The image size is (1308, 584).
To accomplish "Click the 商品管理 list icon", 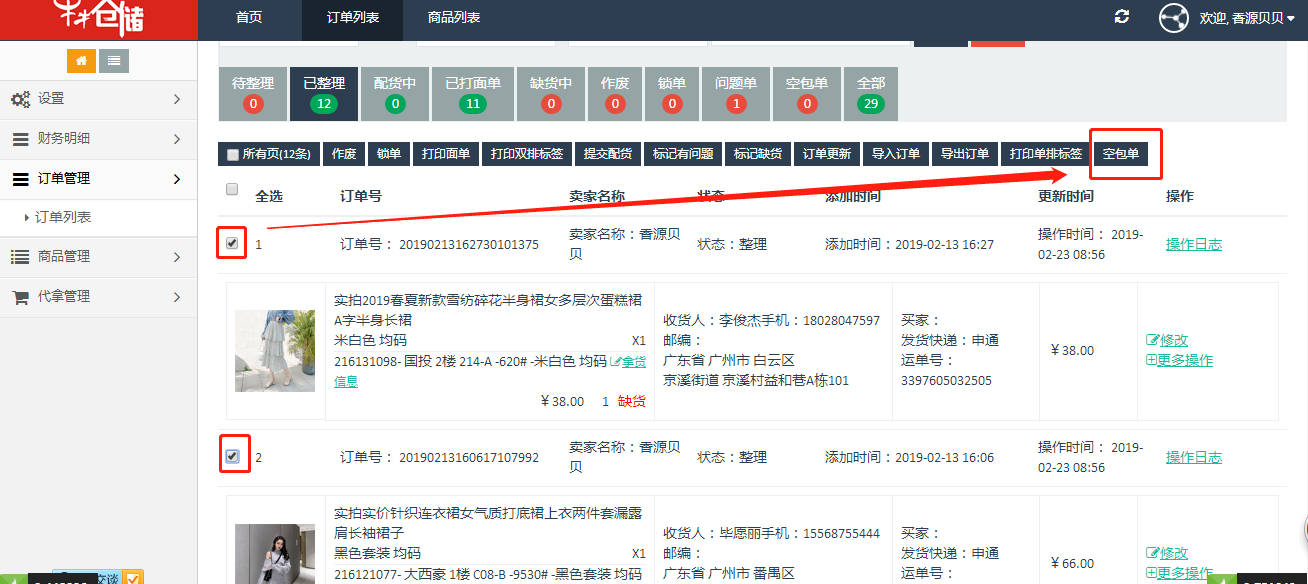I will click(x=20, y=257).
